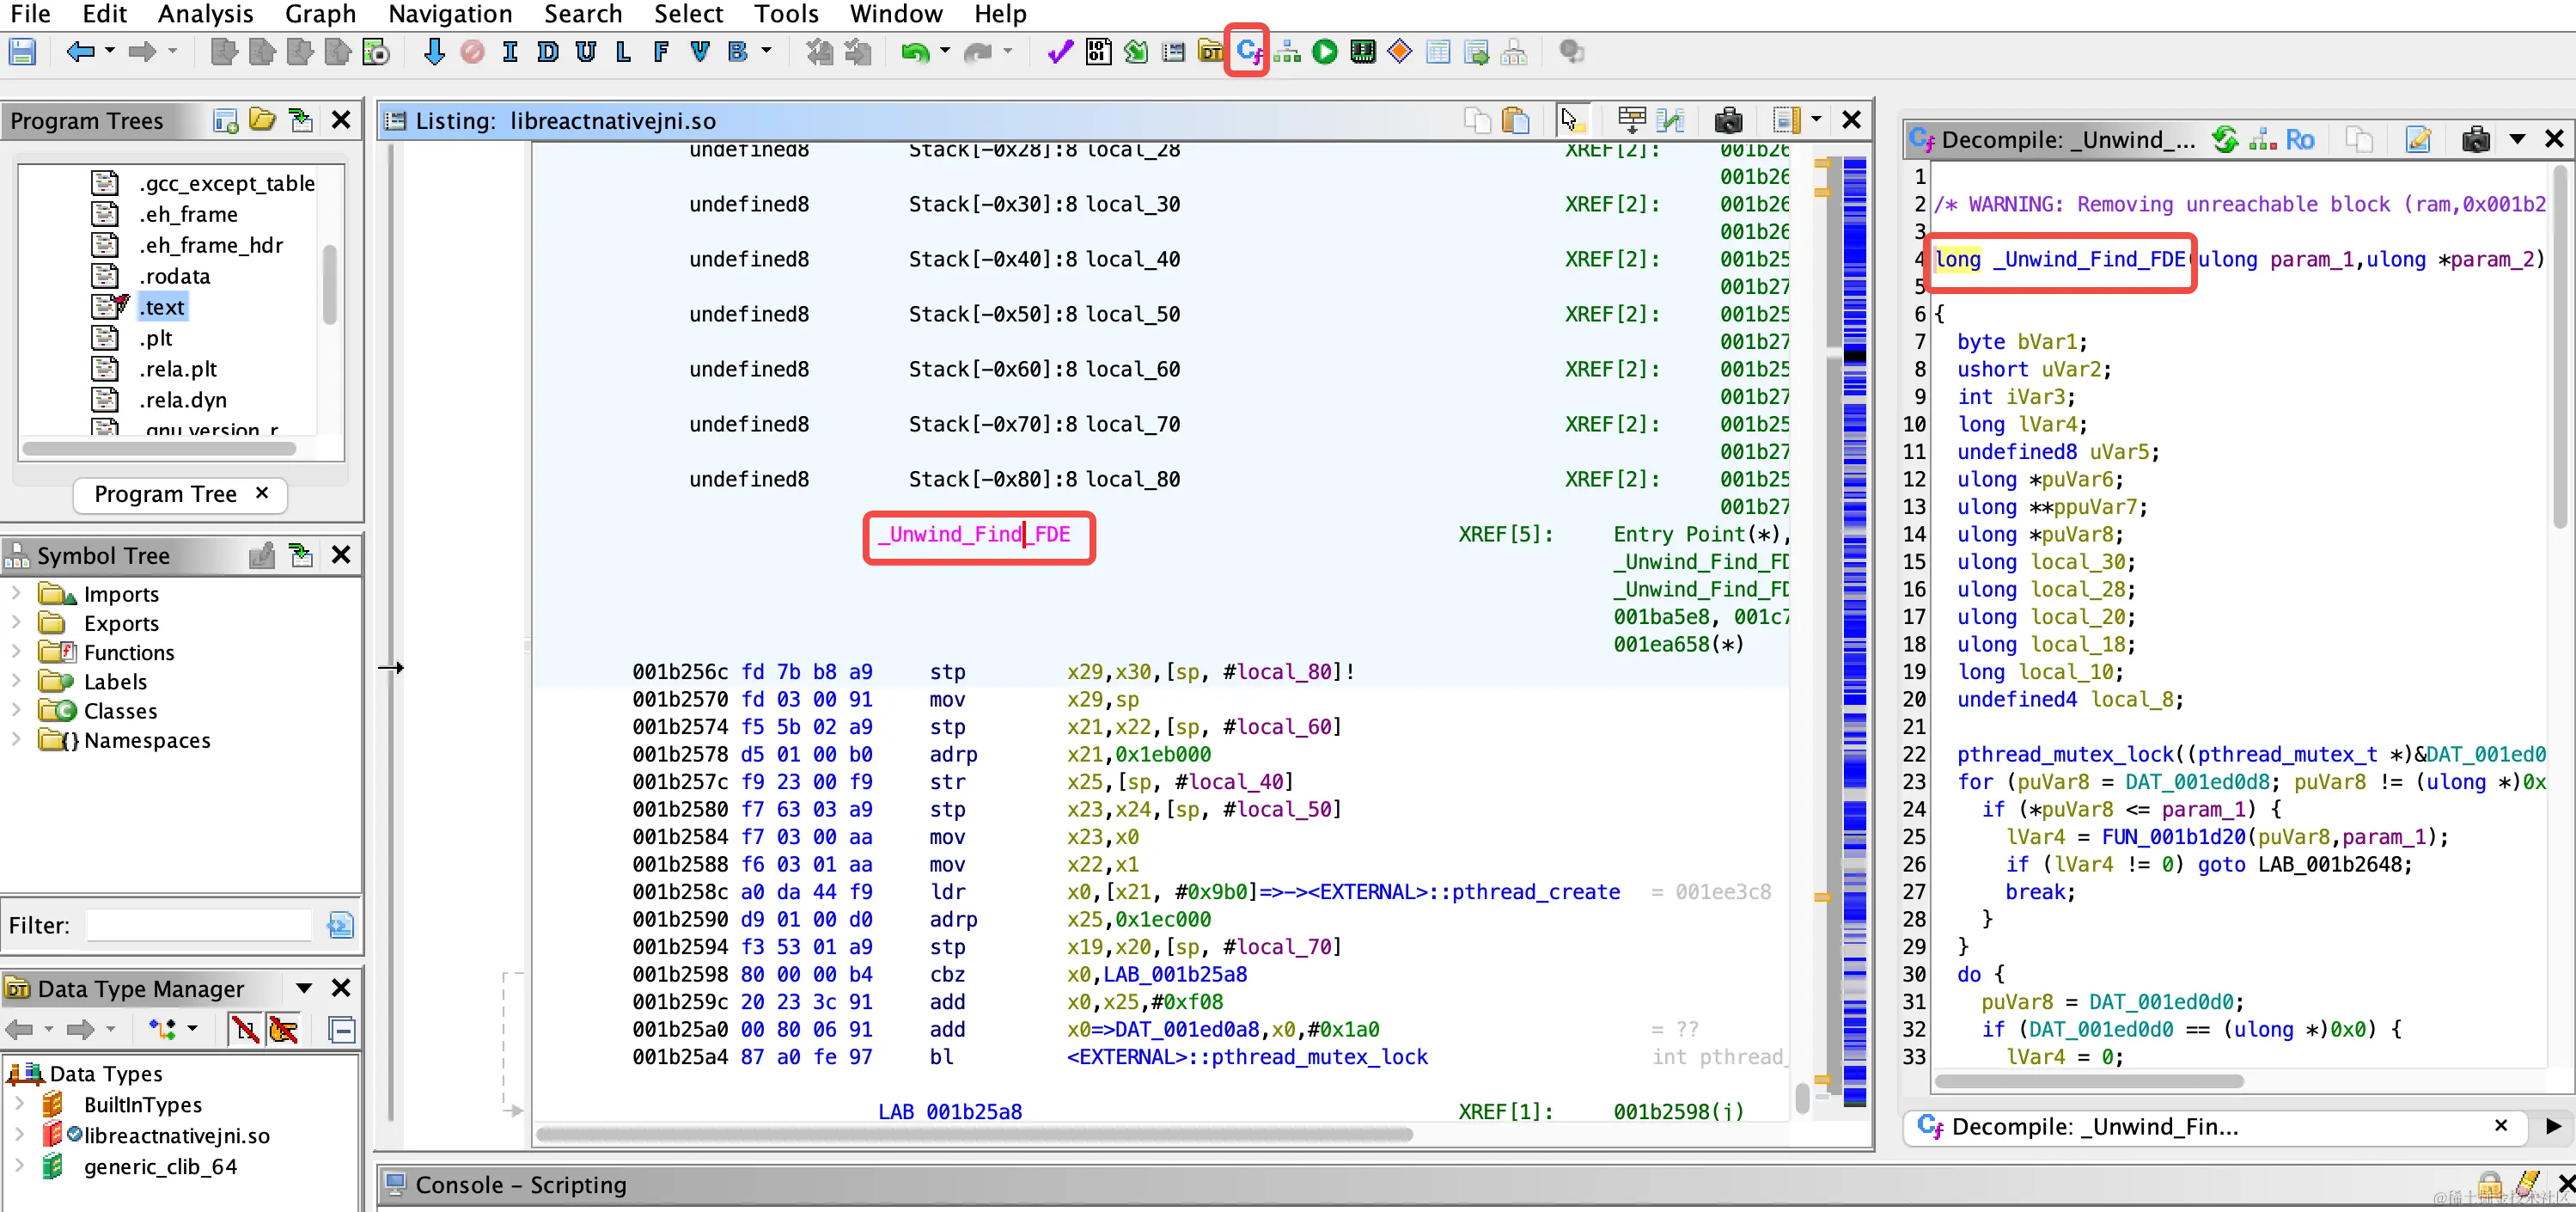
Task: Open Program Trees folder icon
Action: point(262,121)
